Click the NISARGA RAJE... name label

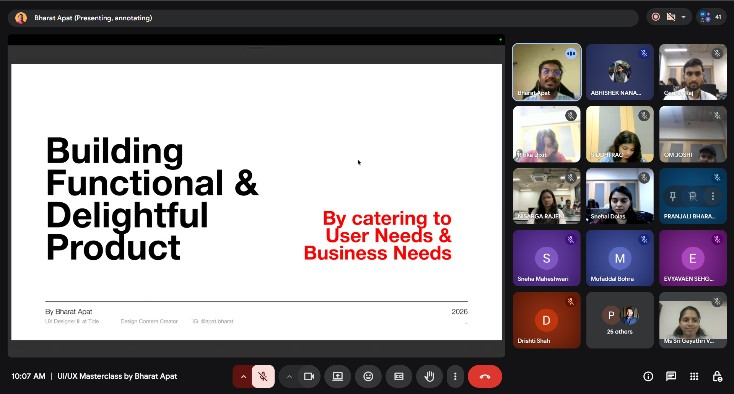[541, 217]
